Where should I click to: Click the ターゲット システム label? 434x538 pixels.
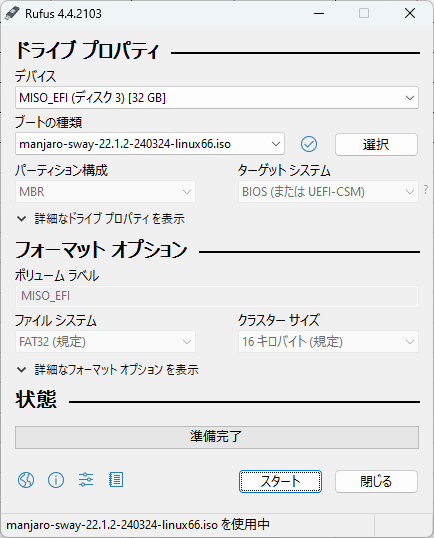[x=284, y=170]
